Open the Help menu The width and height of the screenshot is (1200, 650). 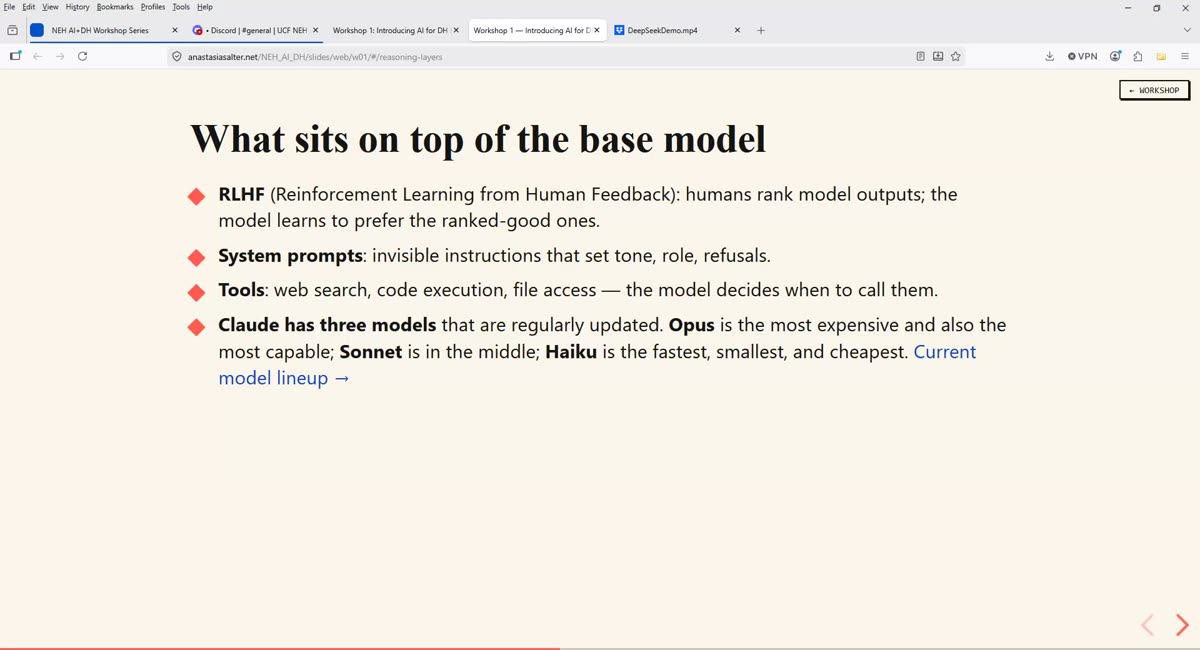(205, 7)
